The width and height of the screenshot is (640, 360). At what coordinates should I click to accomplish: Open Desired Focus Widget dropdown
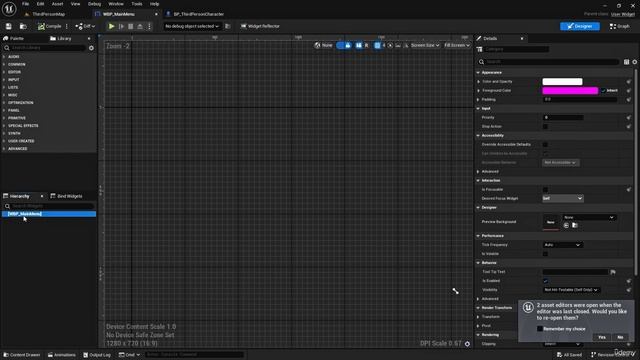click(562, 198)
